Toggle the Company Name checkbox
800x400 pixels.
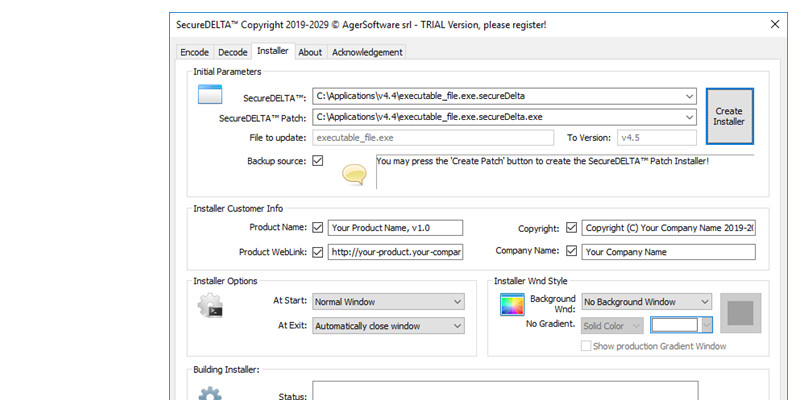click(571, 251)
